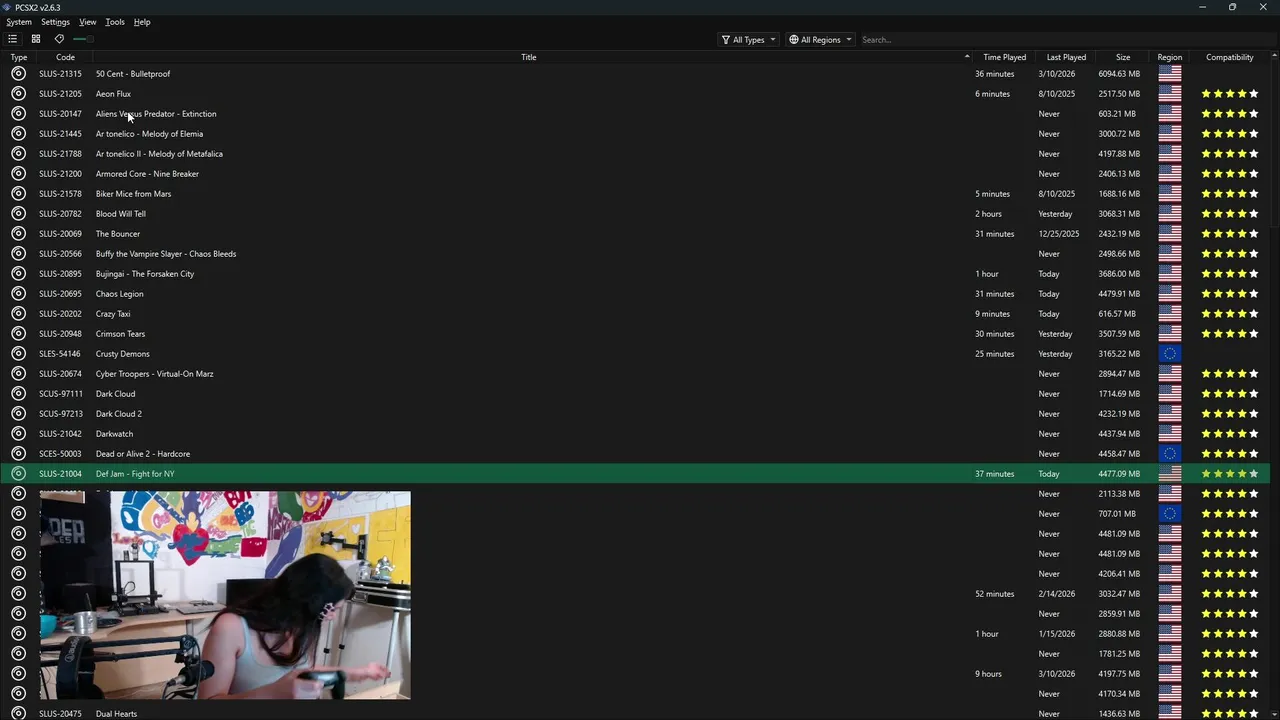1280x720 pixels.
Task: Click the webcam overlay video
Action: click(225, 595)
